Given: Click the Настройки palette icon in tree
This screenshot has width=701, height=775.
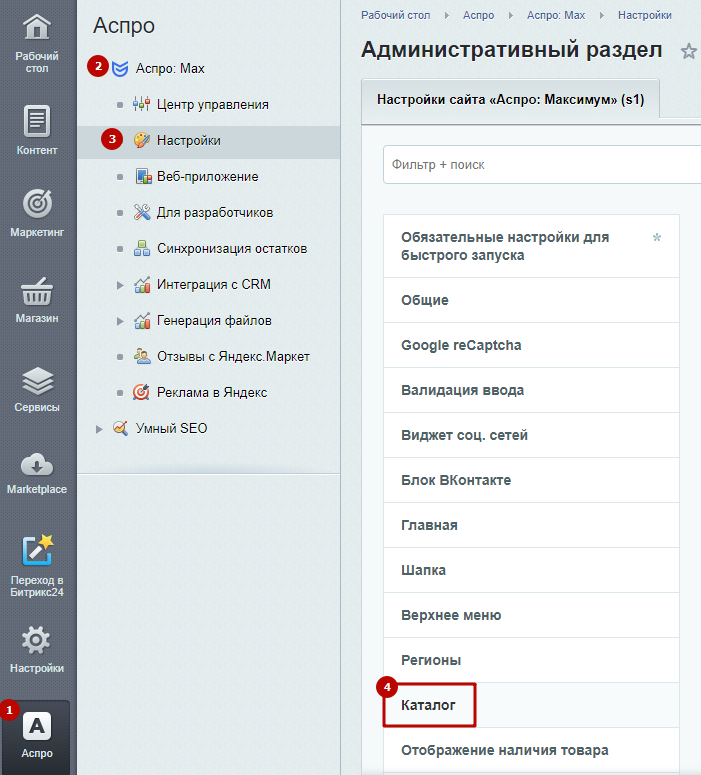Looking at the screenshot, I should [142, 140].
